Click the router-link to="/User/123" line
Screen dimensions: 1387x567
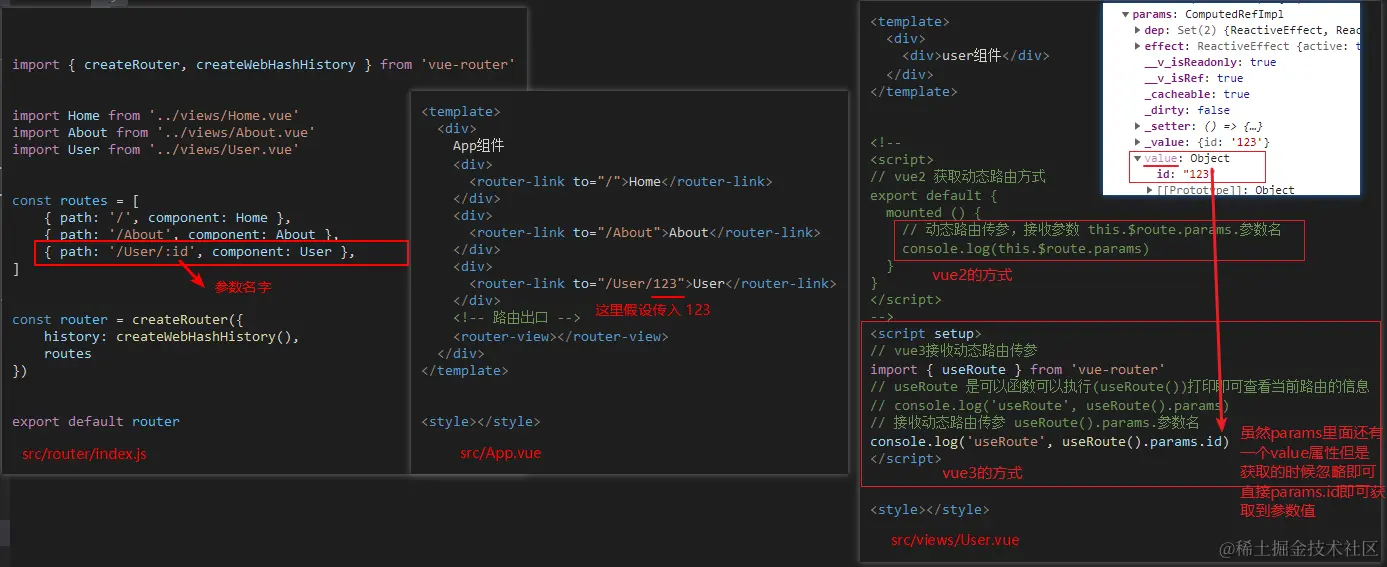point(652,283)
